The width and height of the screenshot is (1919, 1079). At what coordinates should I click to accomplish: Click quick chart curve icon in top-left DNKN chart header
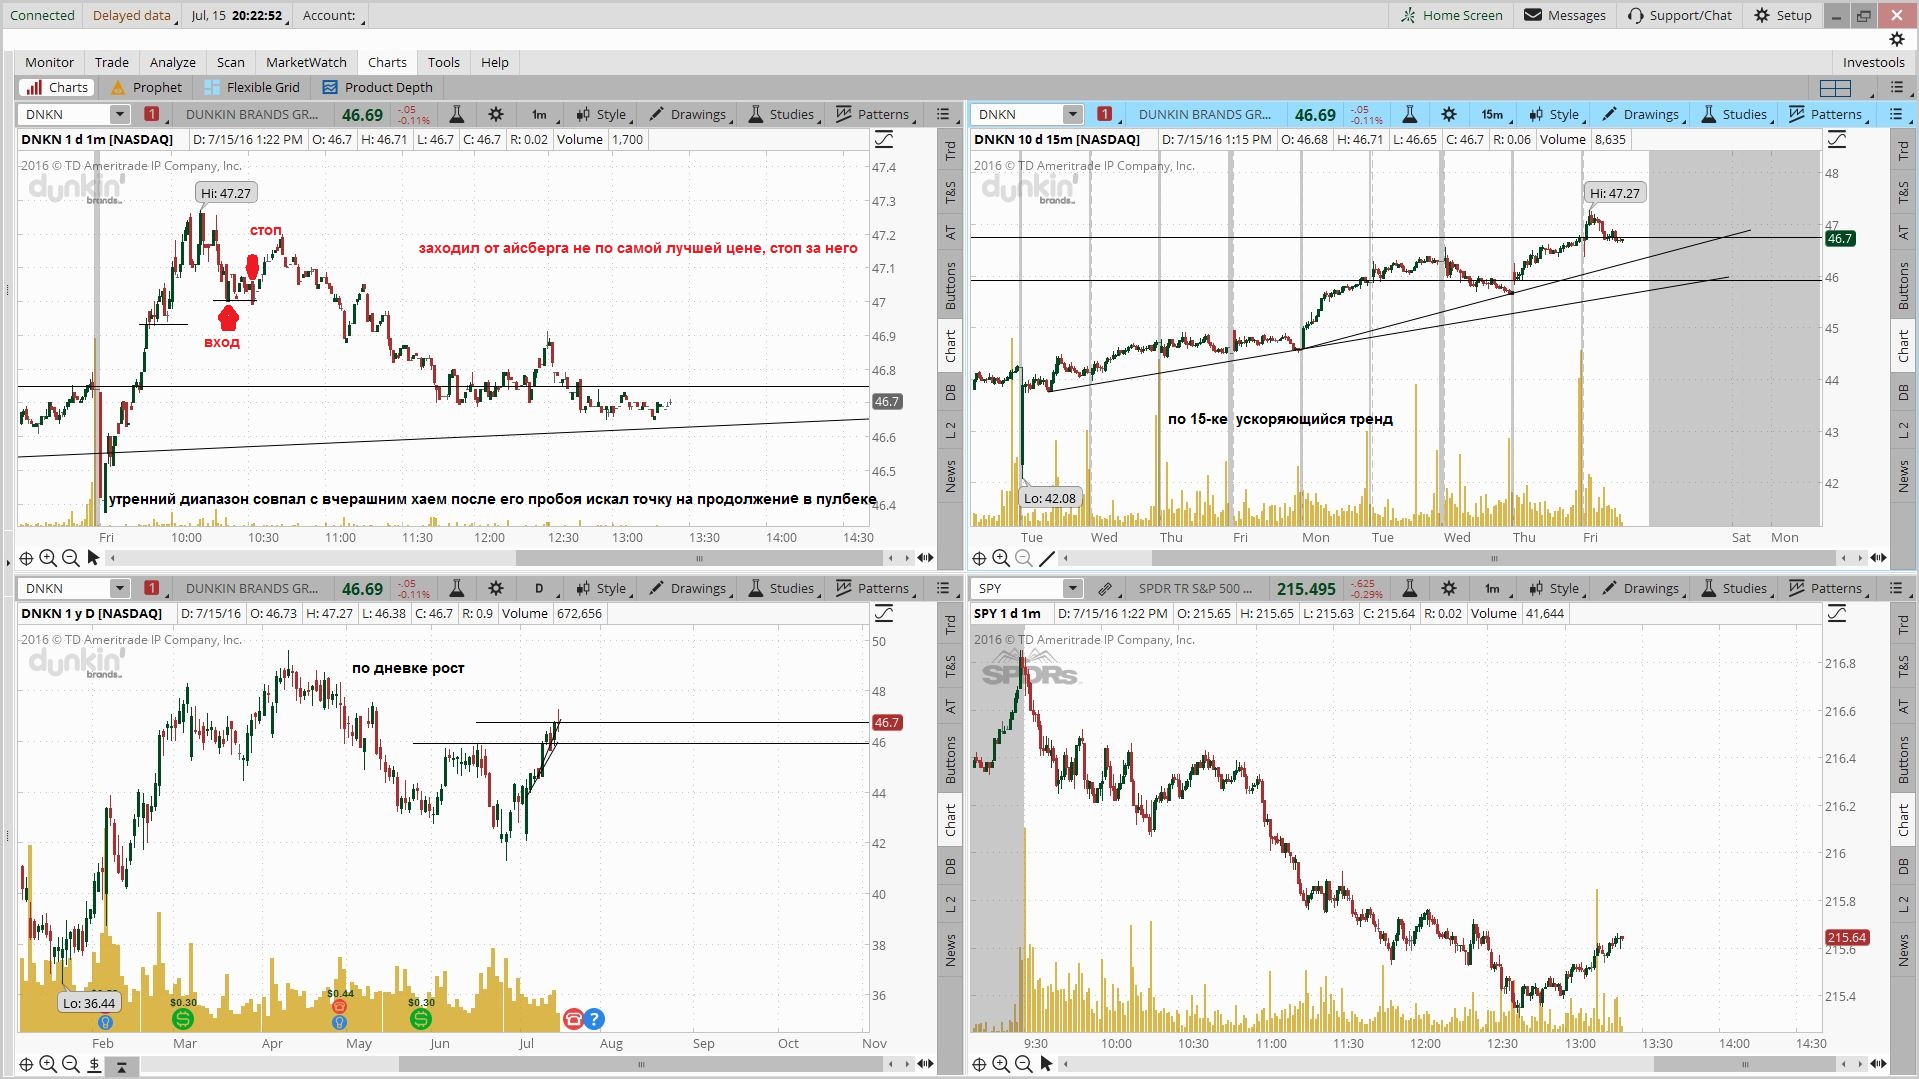point(884,139)
